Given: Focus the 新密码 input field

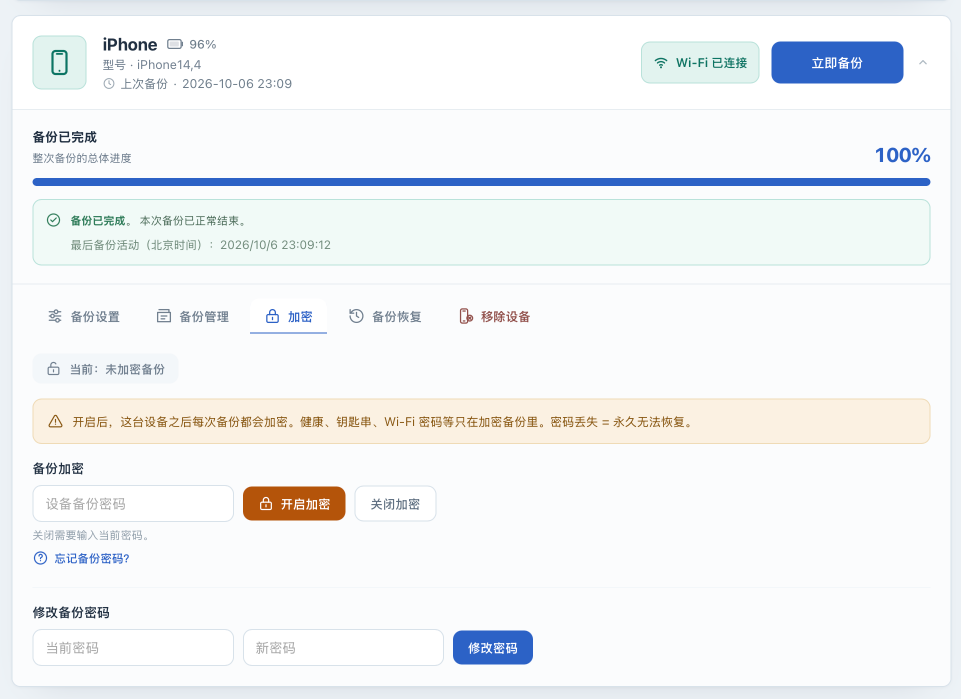Looking at the screenshot, I should [x=343, y=648].
